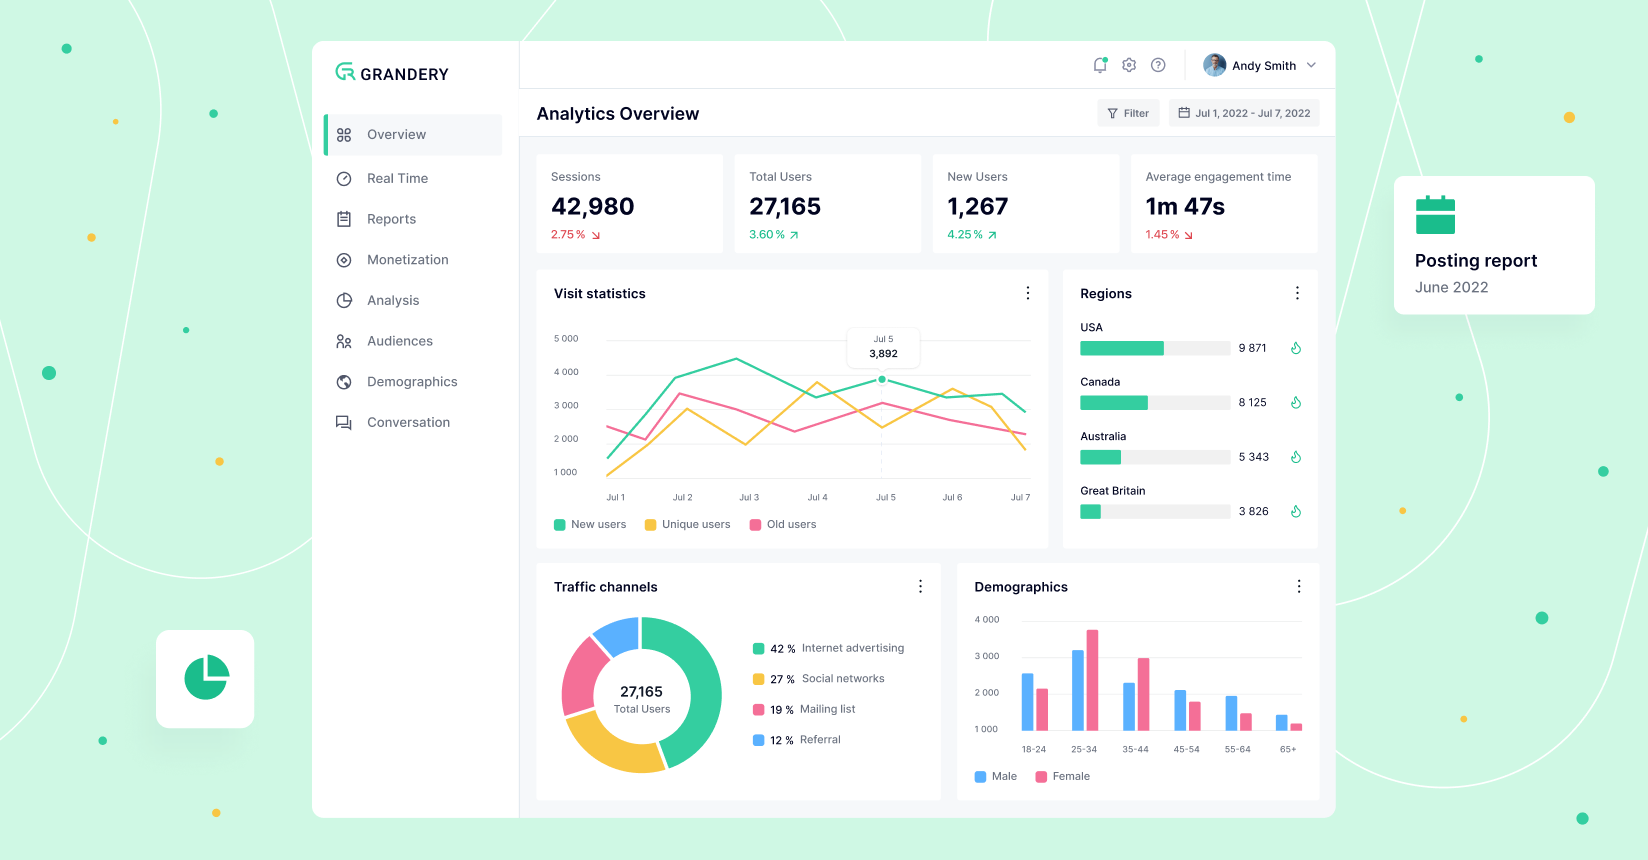Screen dimensions: 1648x860
Task: Click the fire icon next to USA
Action: (x=1295, y=348)
